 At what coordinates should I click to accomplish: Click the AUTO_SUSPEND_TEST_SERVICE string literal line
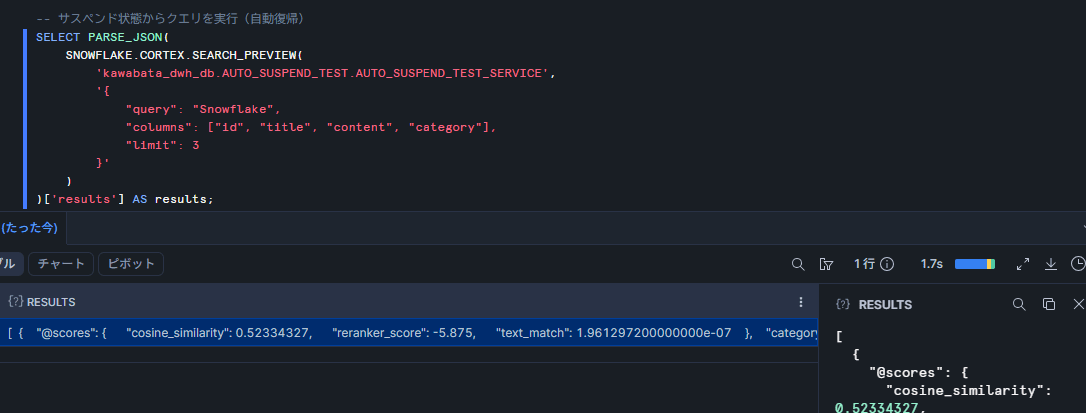point(326,73)
